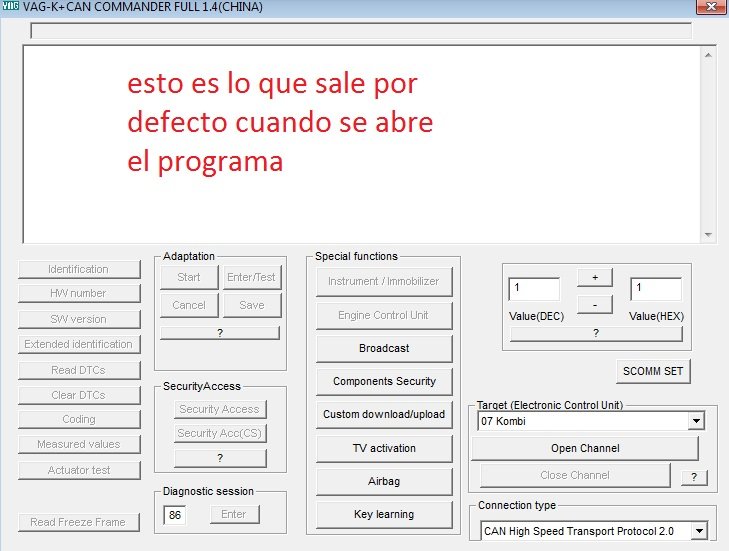This screenshot has width=729, height=551.
Task: Click Close Channel button
Action: pos(575,476)
